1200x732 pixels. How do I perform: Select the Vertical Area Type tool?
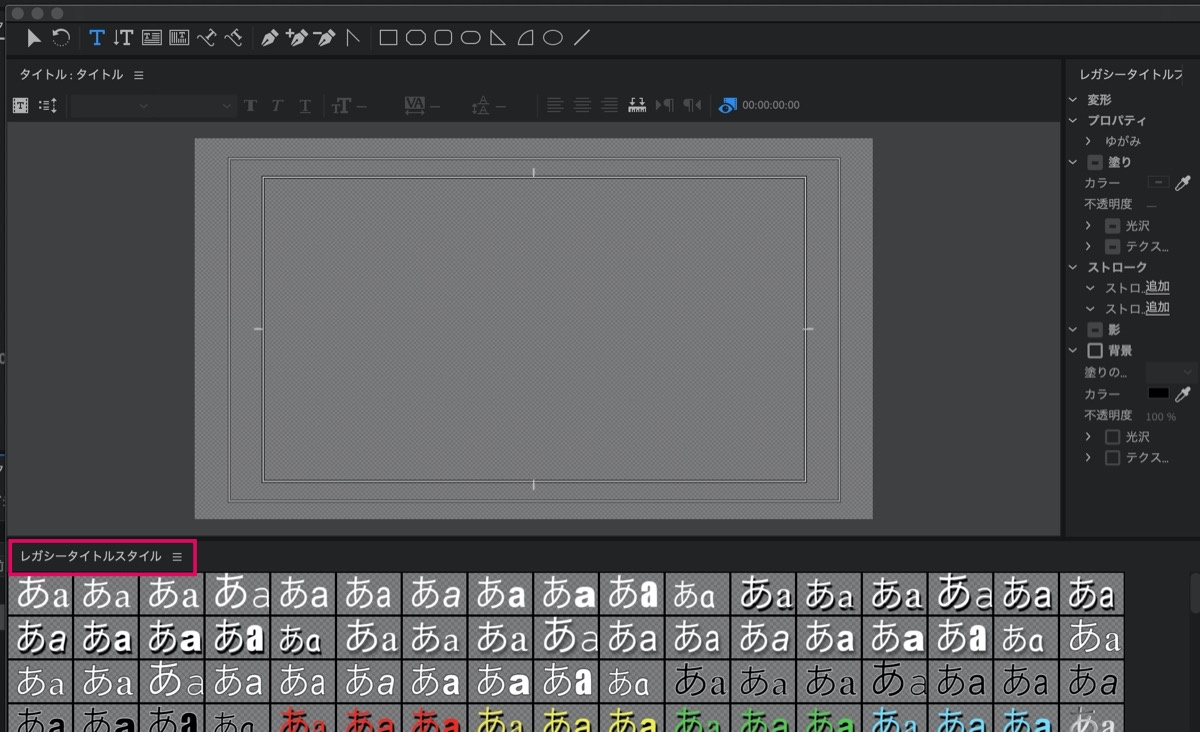click(x=179, y=38)
